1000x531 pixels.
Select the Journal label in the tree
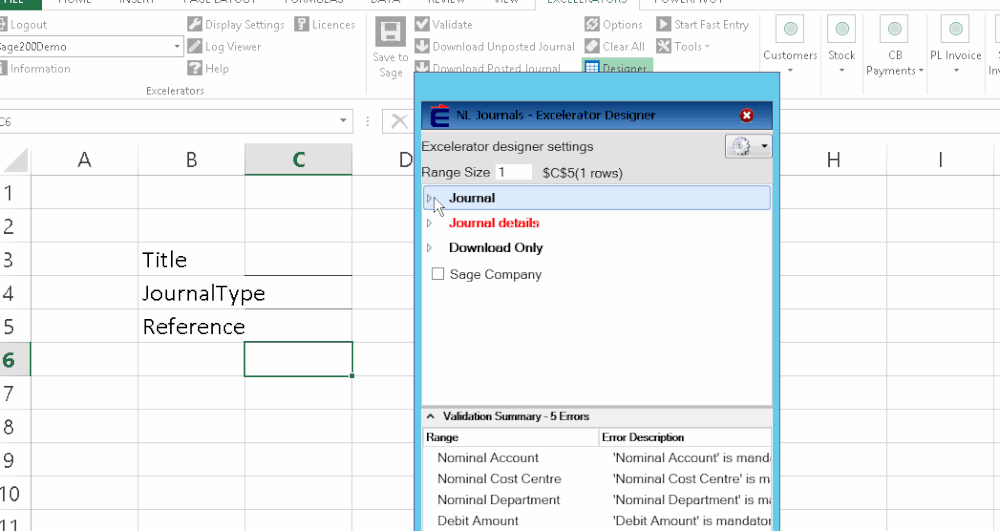point(471,198)
